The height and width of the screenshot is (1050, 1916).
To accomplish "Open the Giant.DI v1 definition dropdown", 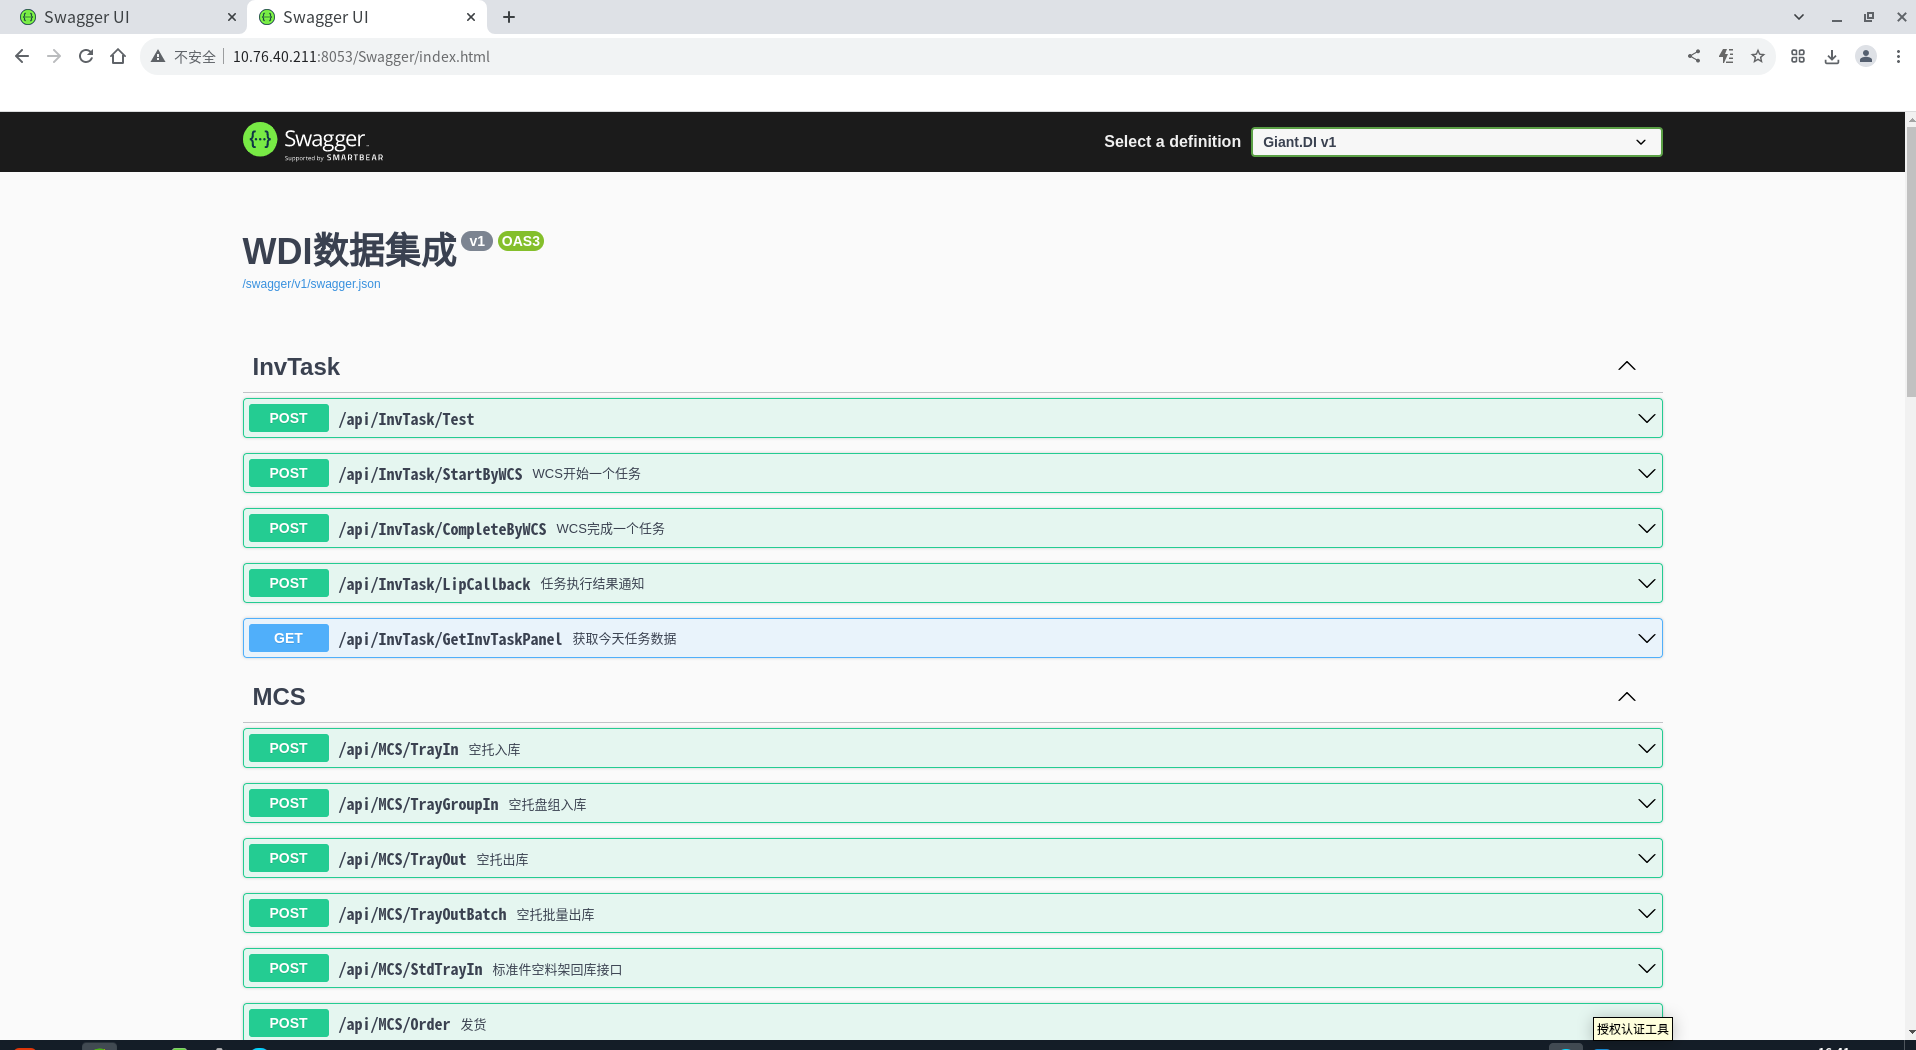I will pos(1456,142).
